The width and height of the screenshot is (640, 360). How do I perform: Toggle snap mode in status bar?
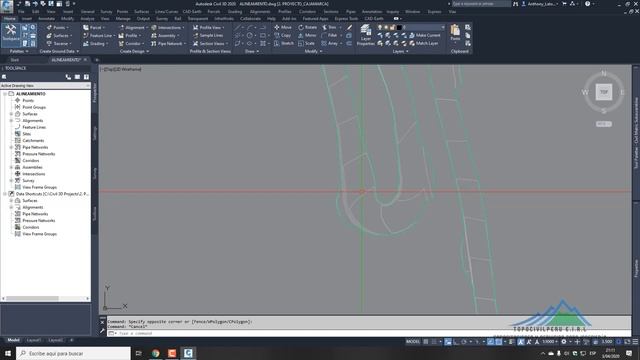coord(433,342)
